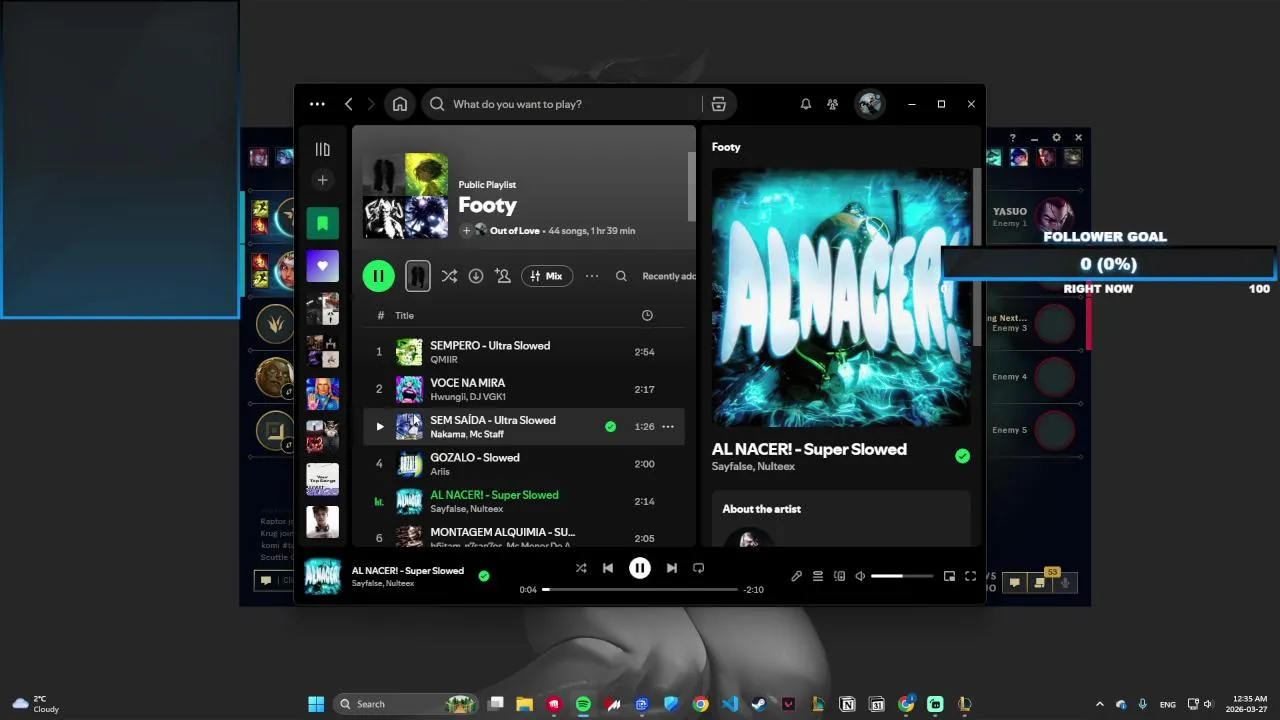Open the 'Recently added' sort dropdown
Screen dimensions: 1280x720
[668, 276]
